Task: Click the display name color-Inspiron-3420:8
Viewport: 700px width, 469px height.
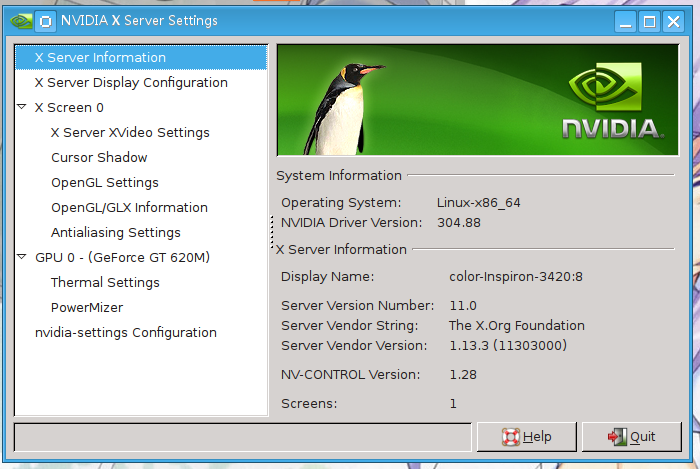Action: coord(516,277)
